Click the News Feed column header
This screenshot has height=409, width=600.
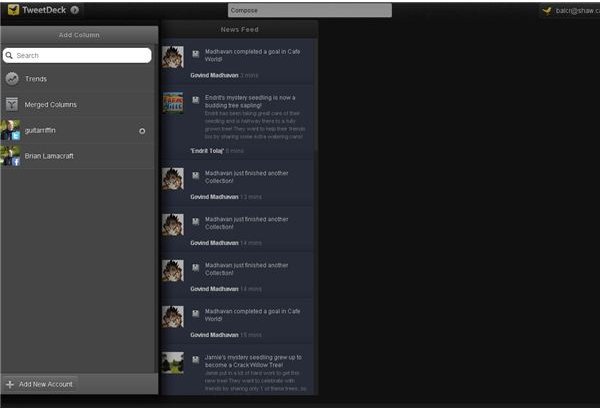pyautogui.click(x=240, y=29)
